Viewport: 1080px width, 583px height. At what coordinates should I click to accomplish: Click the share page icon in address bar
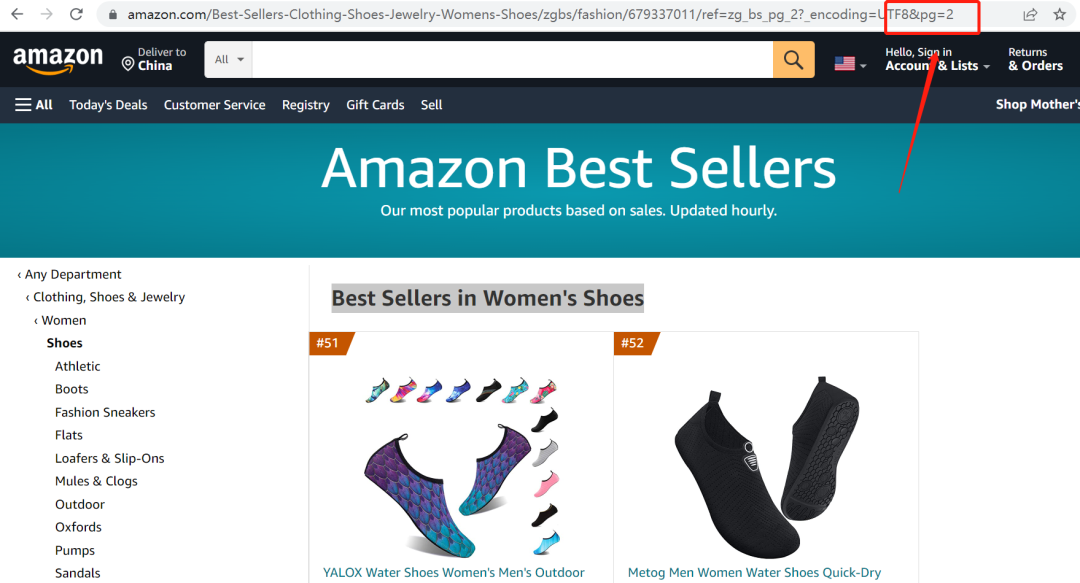point(1030,15)
